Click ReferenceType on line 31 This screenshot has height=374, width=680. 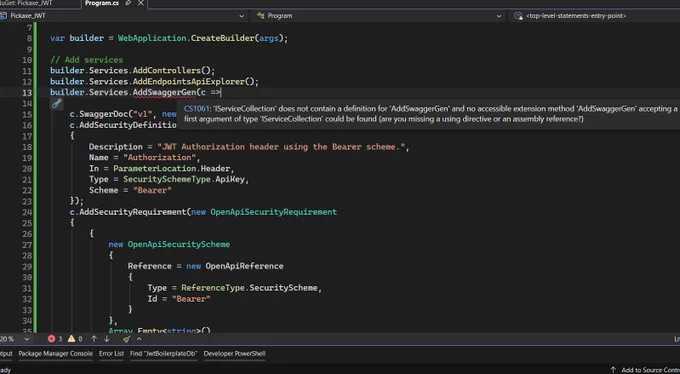click(213, 288)
